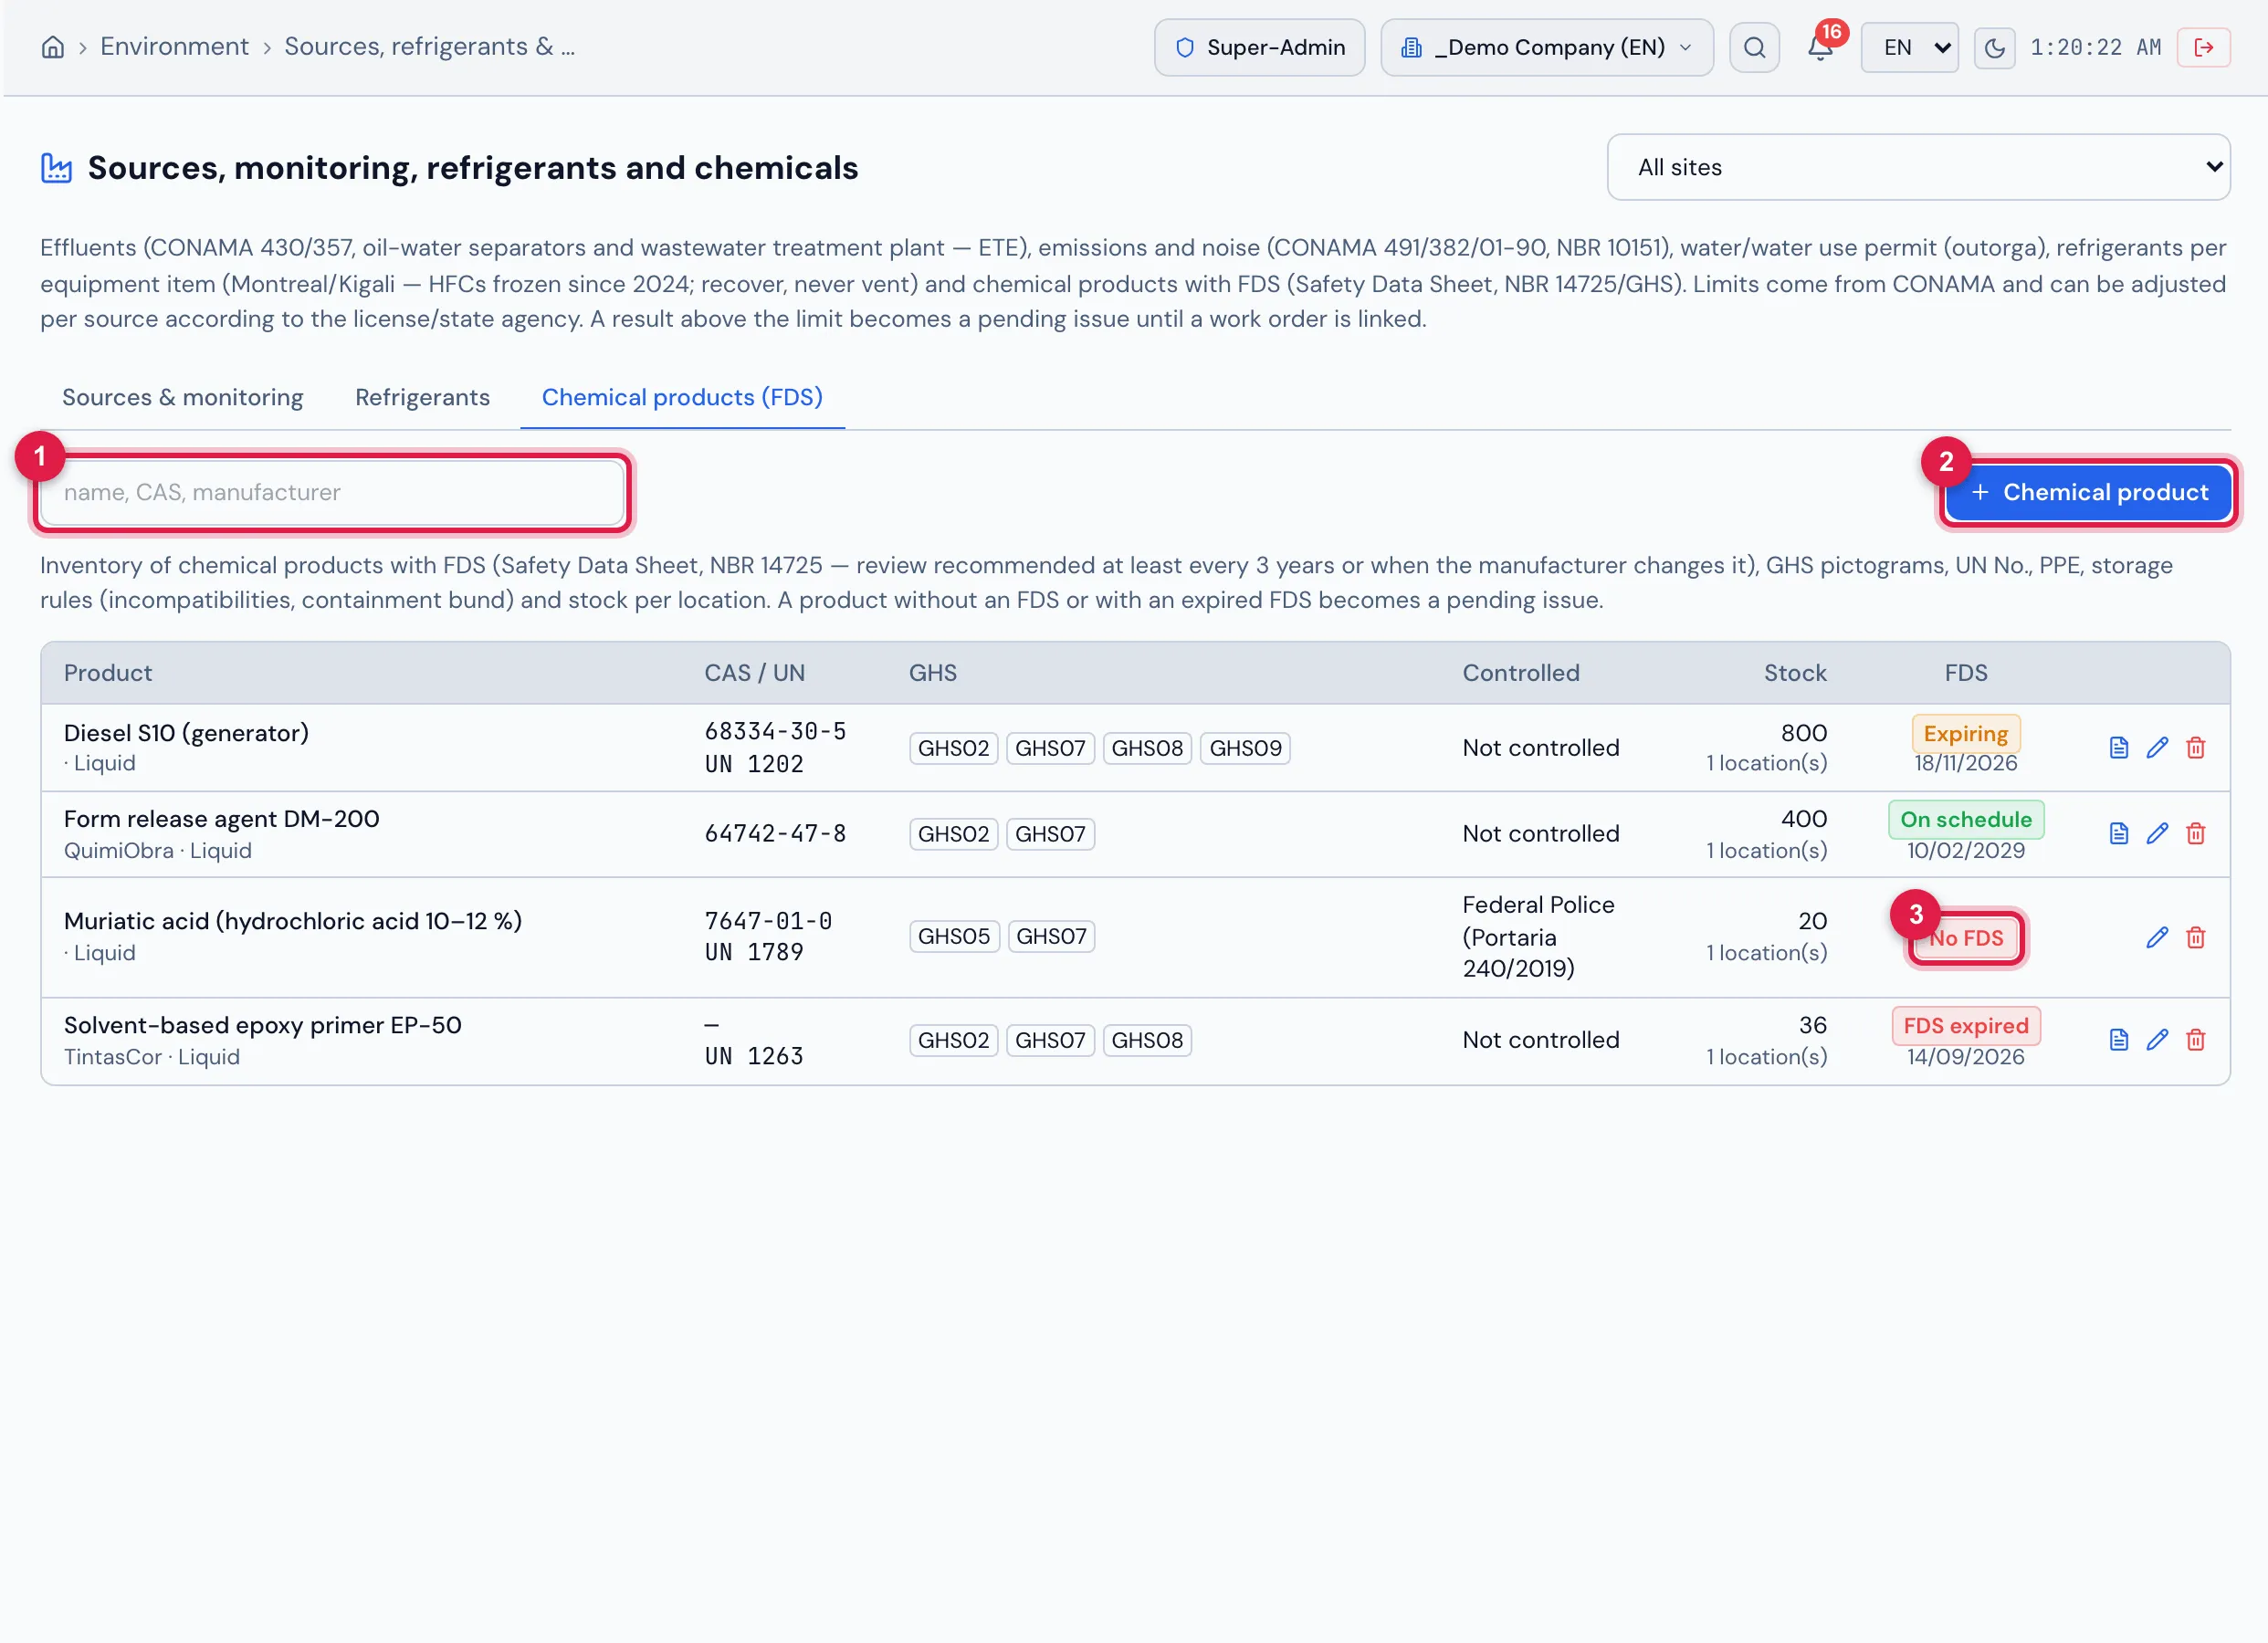Switch to the Refrigerants tab
Viewport: 2268px width, 1643px height.
(x=422, y=397)
